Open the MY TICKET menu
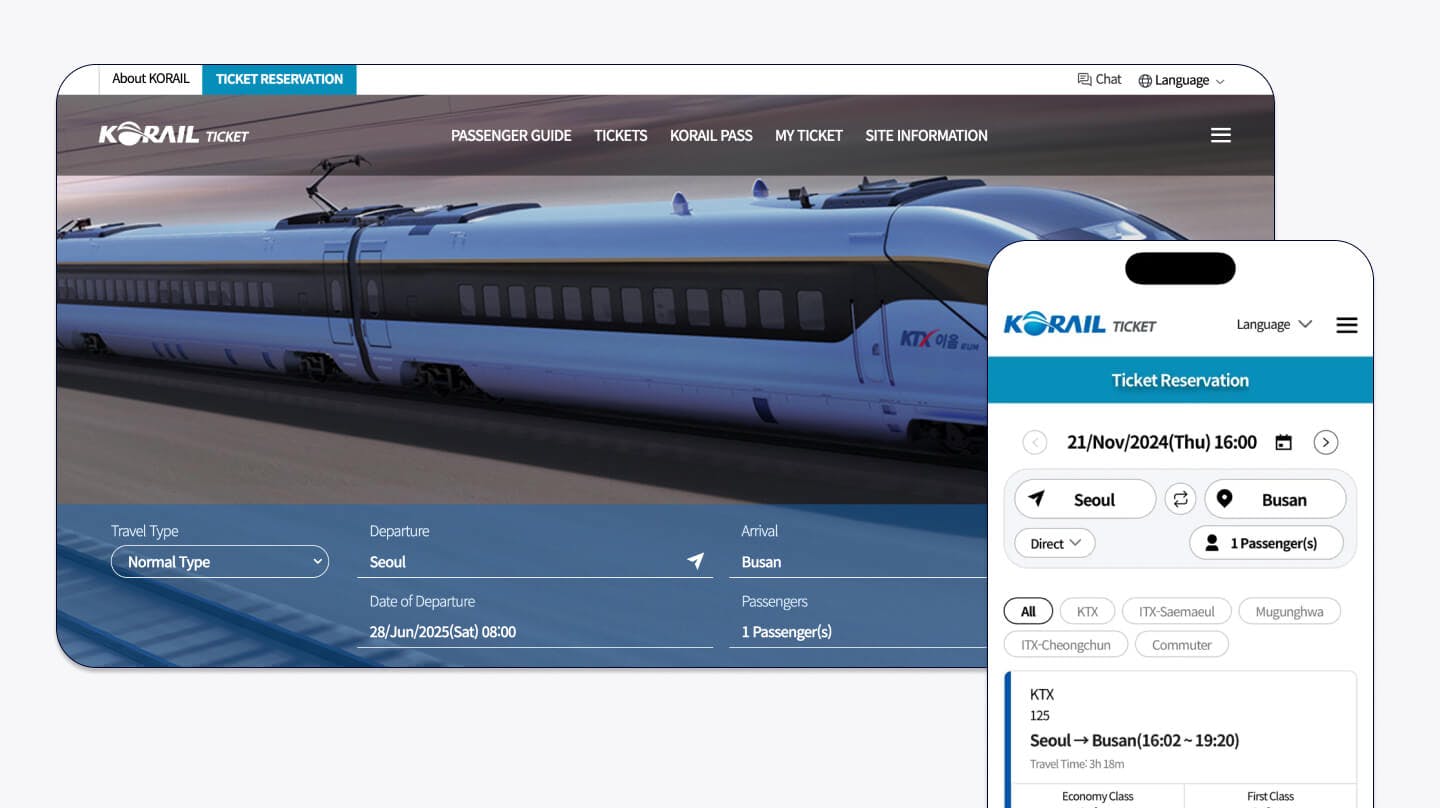 pos(808,135)
